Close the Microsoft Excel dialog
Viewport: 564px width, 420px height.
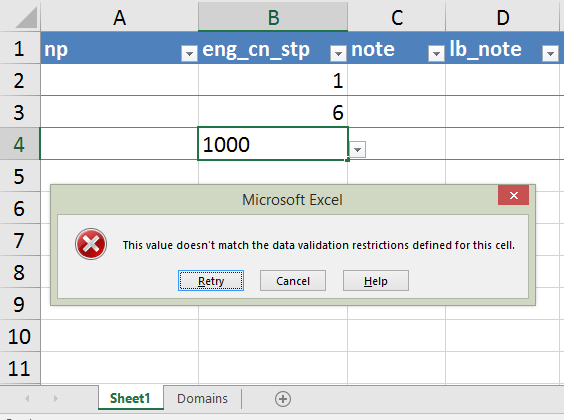[513, 195]
